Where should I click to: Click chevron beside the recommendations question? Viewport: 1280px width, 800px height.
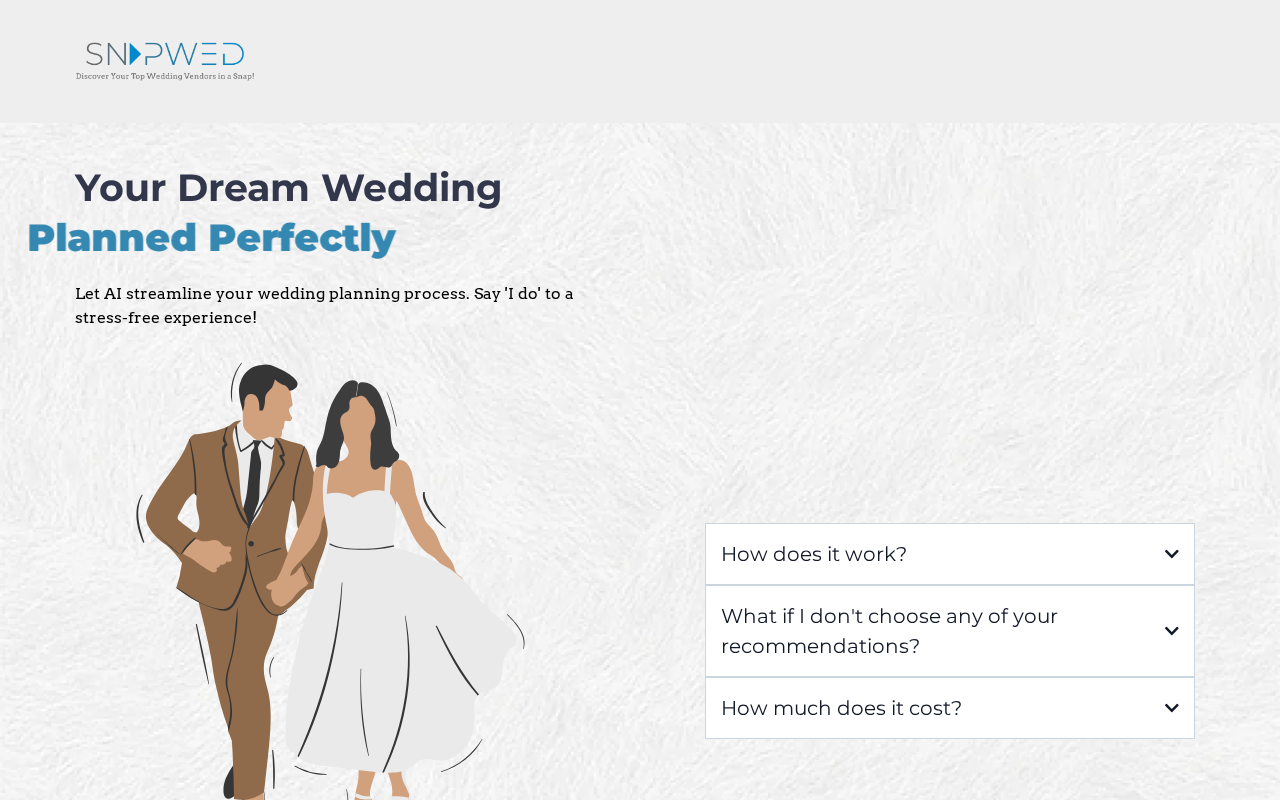(x=1171, y=631)
